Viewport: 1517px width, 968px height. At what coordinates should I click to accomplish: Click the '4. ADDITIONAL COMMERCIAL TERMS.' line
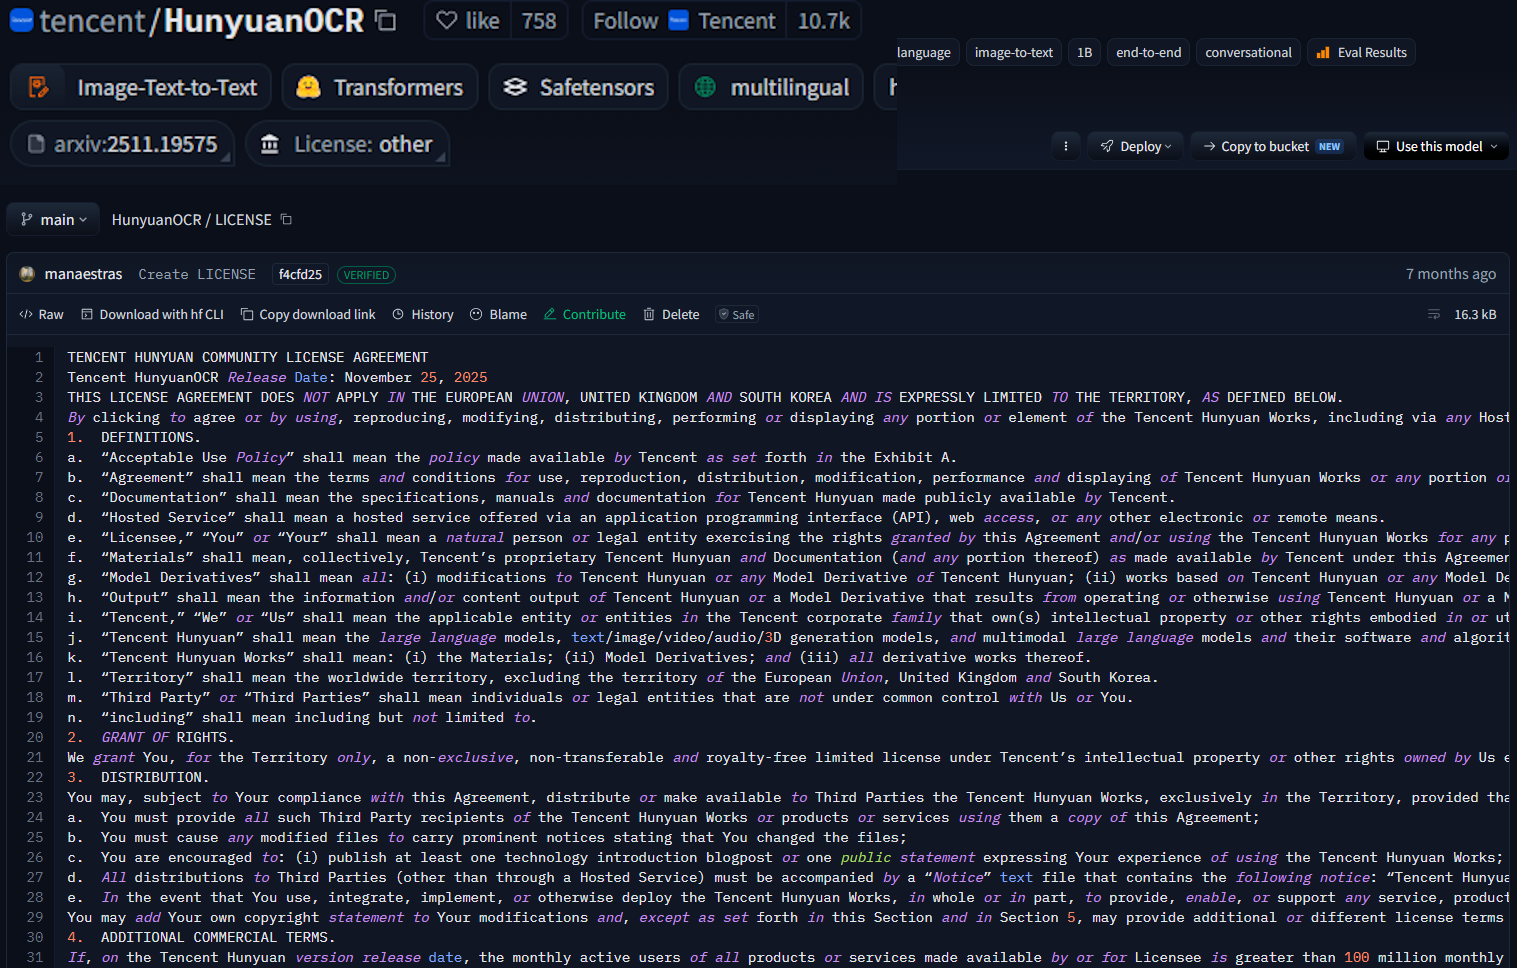click(x=202, y=937)
